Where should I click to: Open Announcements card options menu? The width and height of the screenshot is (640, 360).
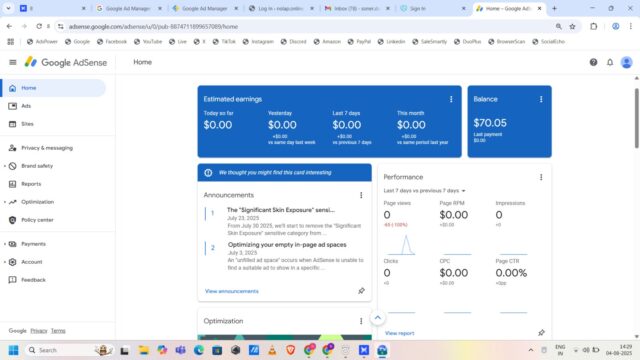361,195
